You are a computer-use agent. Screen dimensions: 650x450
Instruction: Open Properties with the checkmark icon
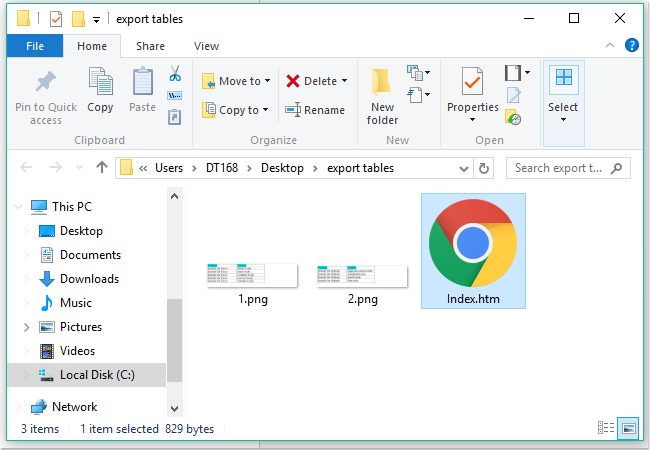472,84
